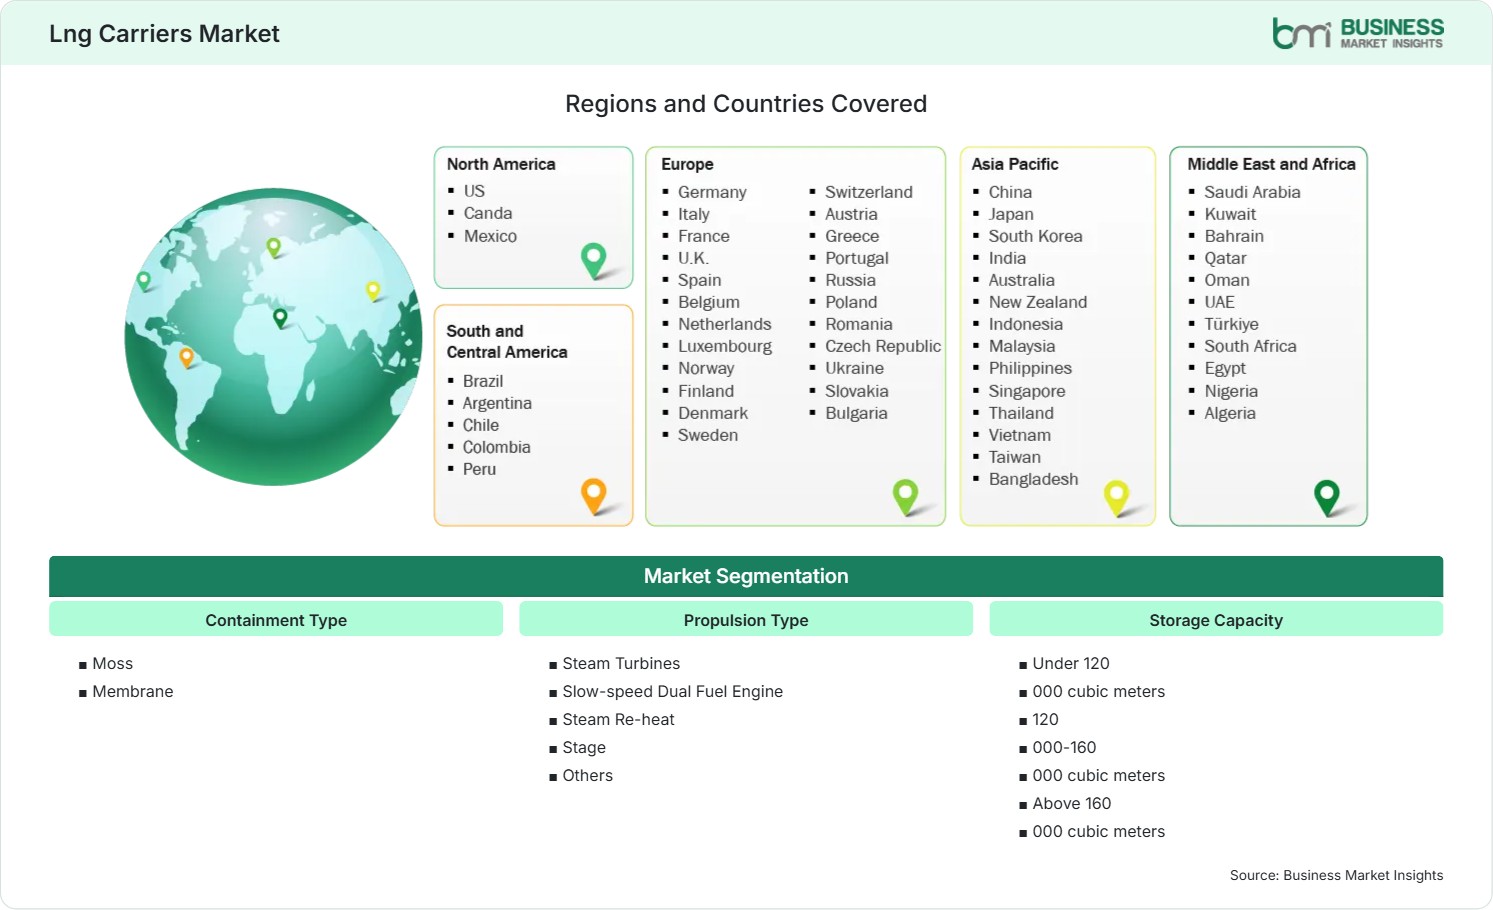Click 'Saudi Arabia' in Middle East list
Image resolution: width=1493 pixels, height=910 pixels.
pyautogui.click(x=1252, y=192)
